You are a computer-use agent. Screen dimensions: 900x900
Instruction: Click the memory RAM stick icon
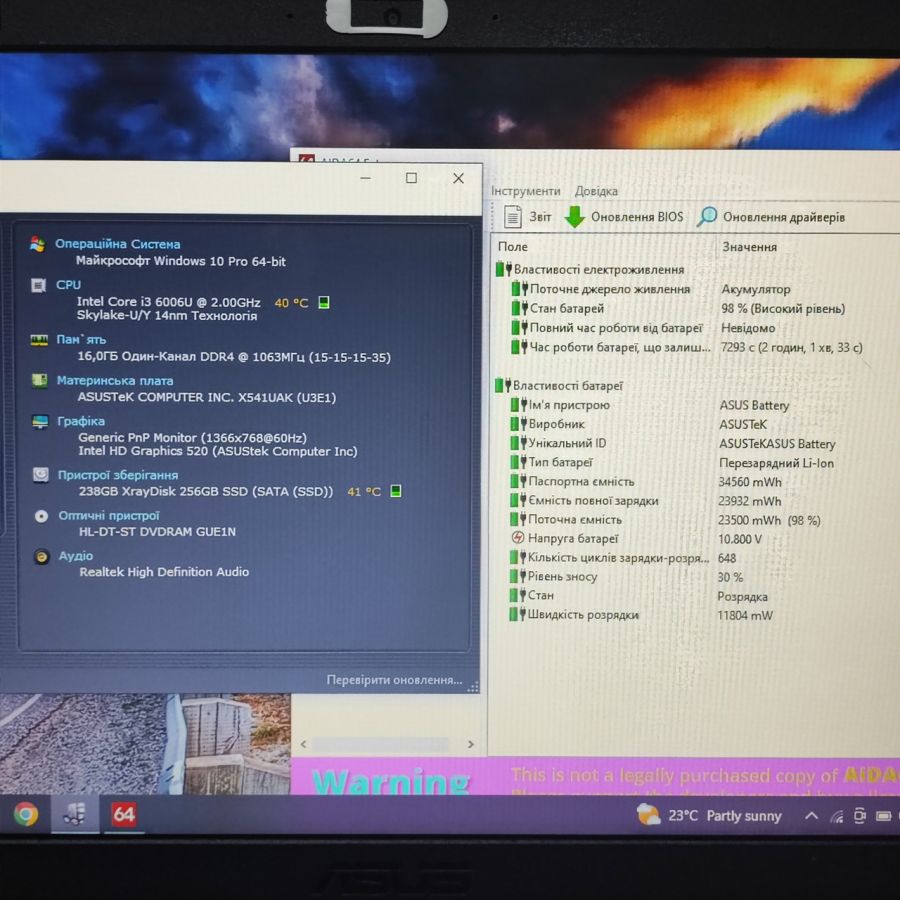tap(39, 340)
